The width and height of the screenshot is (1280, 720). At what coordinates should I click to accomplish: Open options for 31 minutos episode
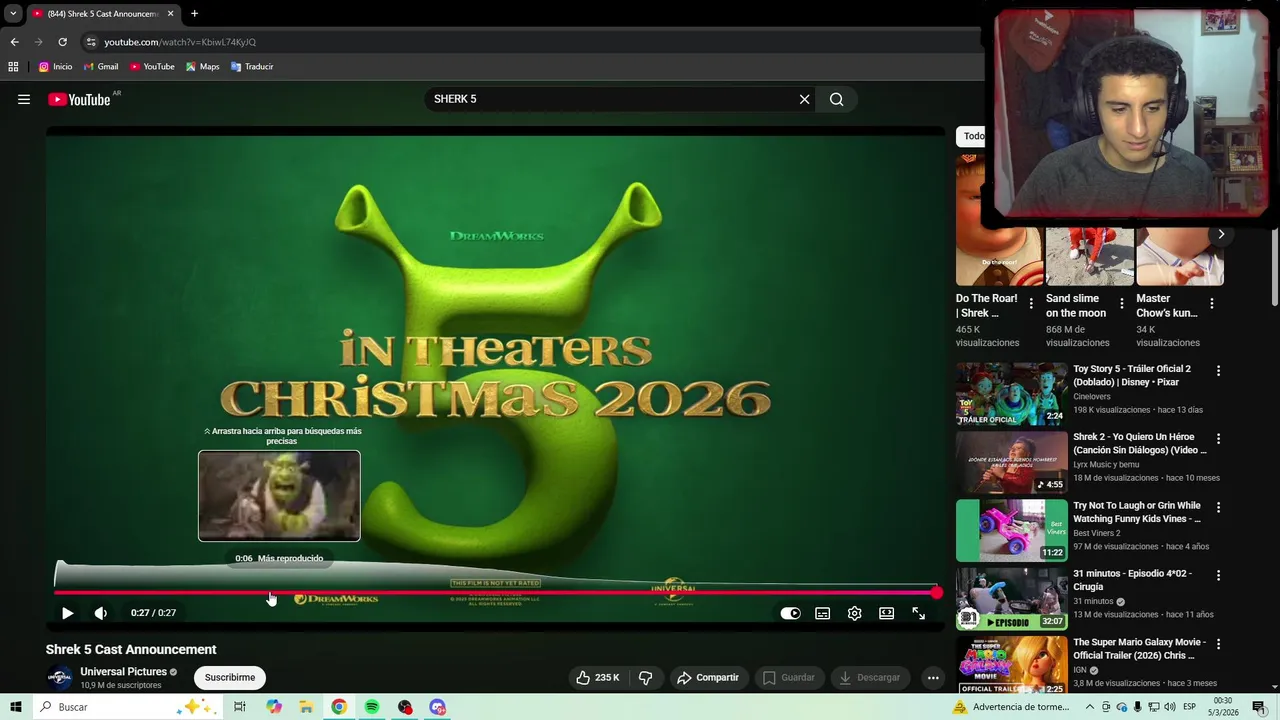1218,575
